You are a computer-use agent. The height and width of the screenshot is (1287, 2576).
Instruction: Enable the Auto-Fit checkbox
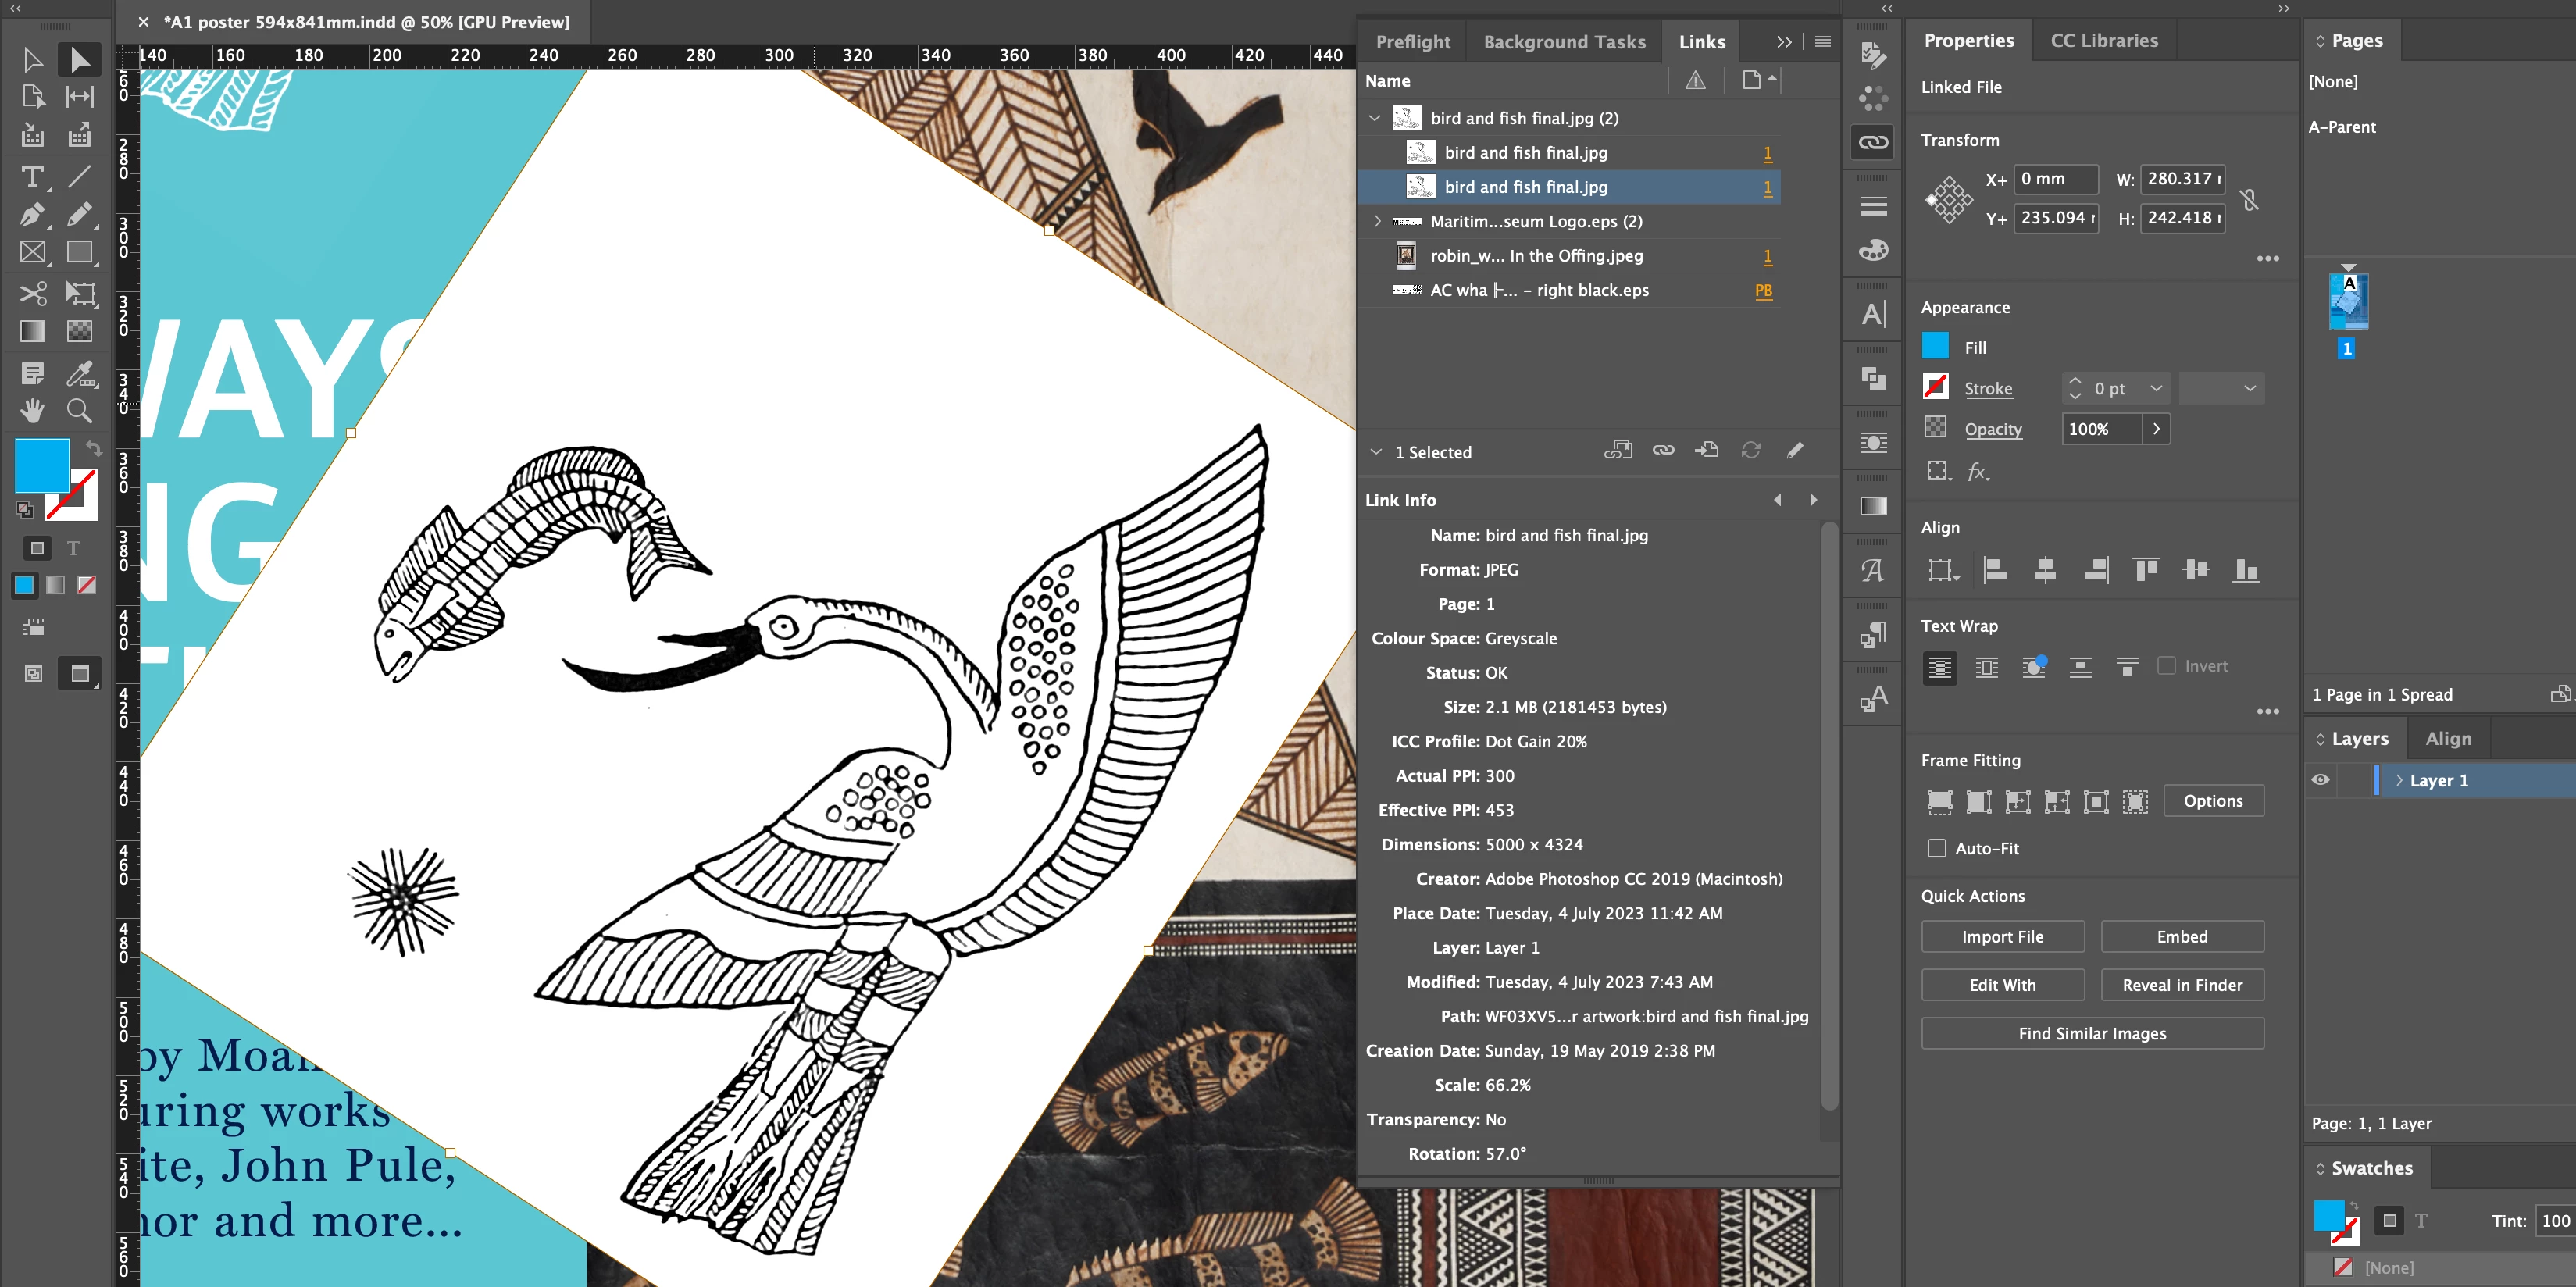[x=1937, y=848]
